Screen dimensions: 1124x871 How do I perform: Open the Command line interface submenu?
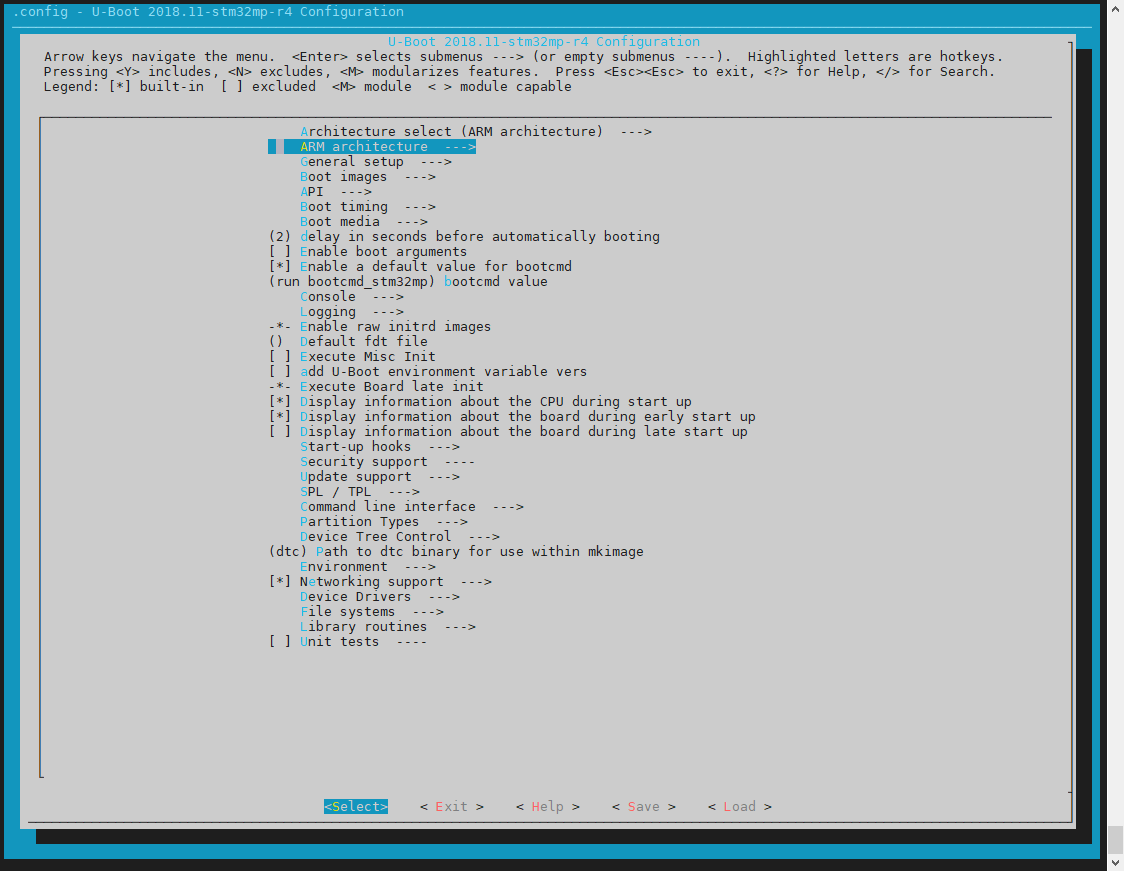point(395,506)
